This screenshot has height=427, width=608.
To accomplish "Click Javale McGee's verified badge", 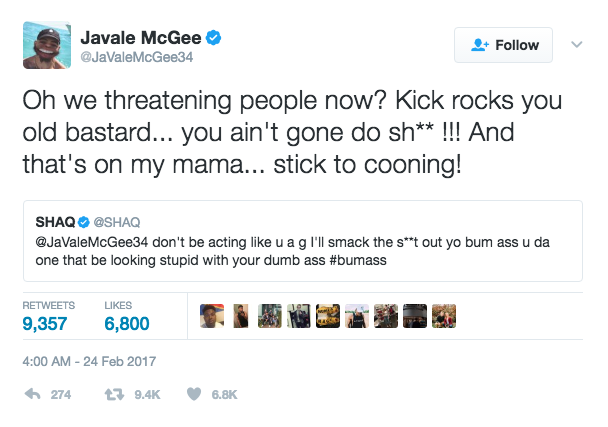I will point(214,39).
